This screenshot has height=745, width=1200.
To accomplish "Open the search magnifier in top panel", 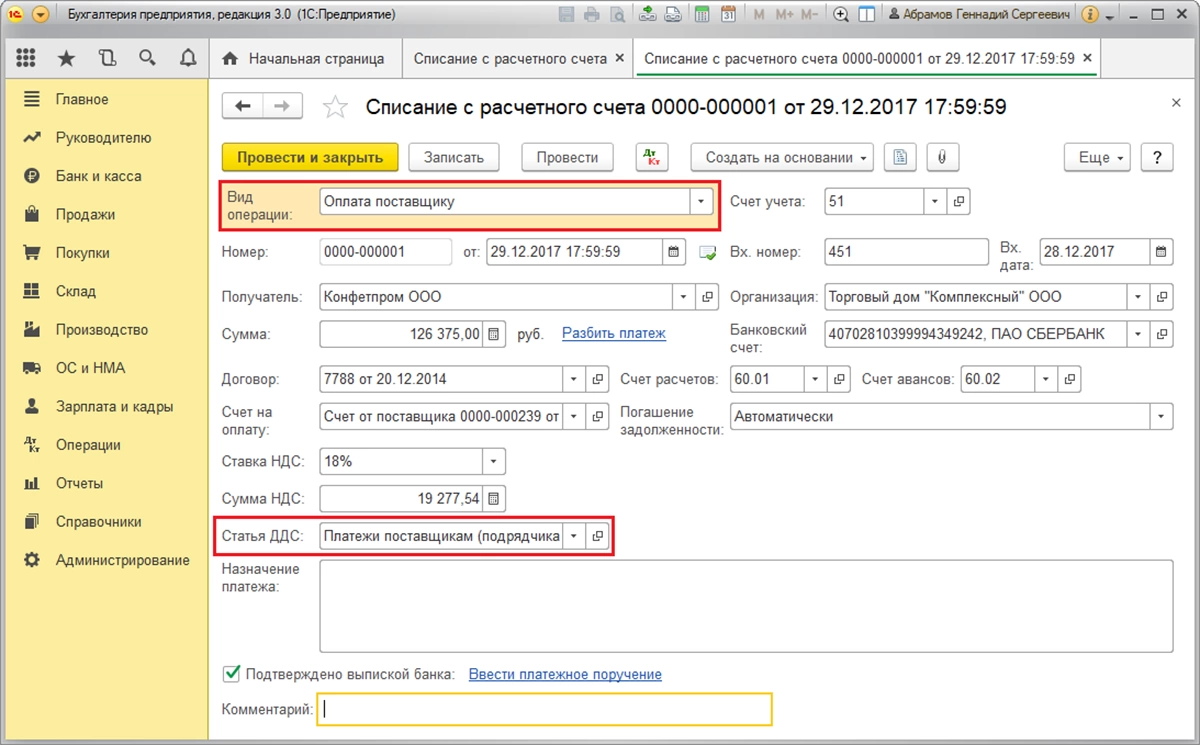I will click(148, 58).
